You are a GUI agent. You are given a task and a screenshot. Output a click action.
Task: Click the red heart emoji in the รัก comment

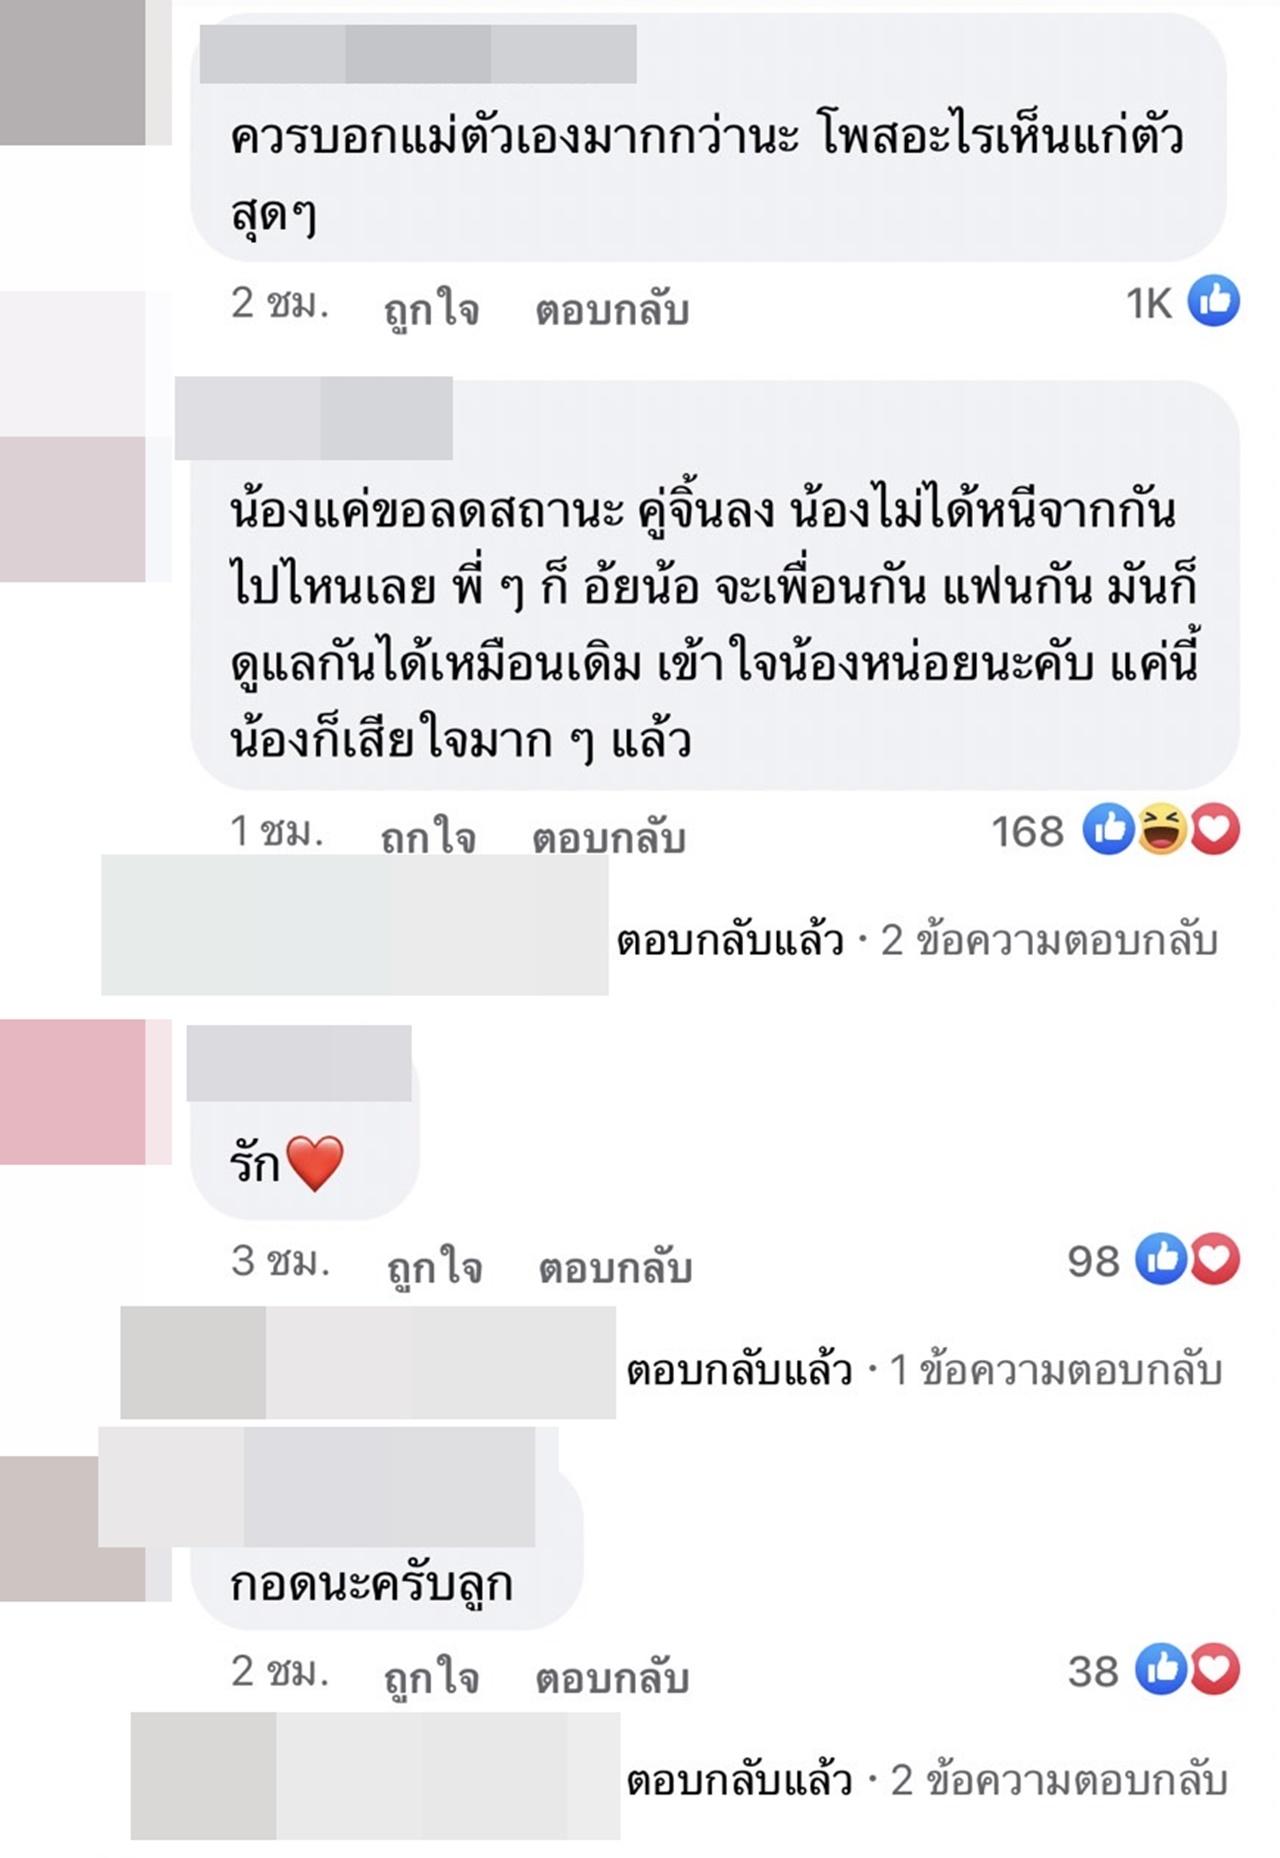[x=315, y=1163]
